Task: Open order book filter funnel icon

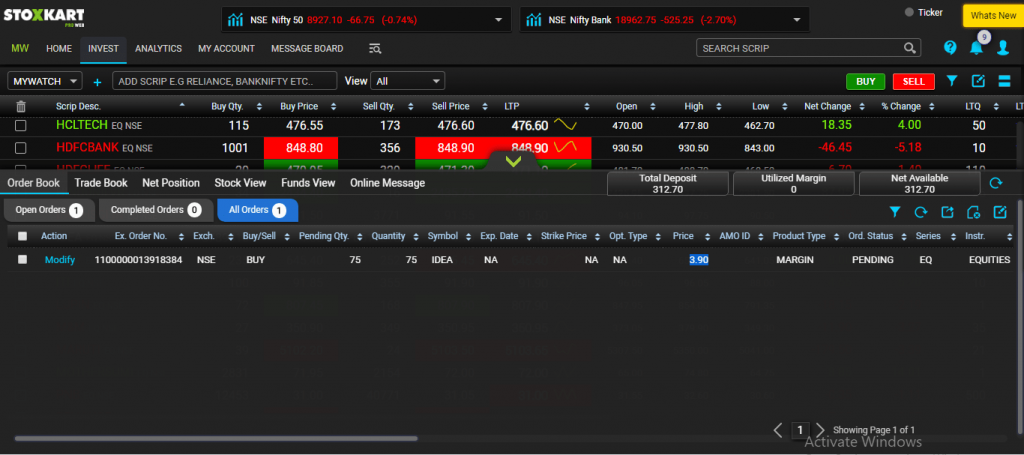Action: tap(895, 212)
